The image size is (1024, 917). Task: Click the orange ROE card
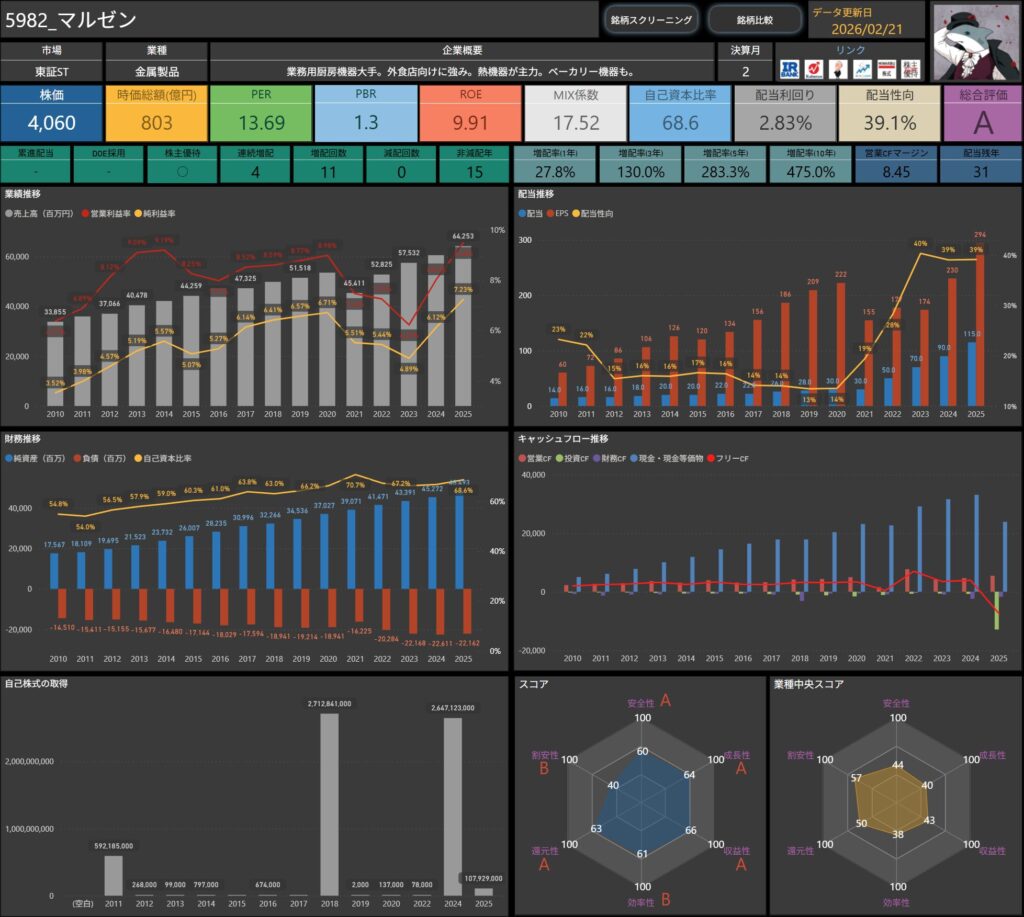pyautogui.click(x=470, y=113)
